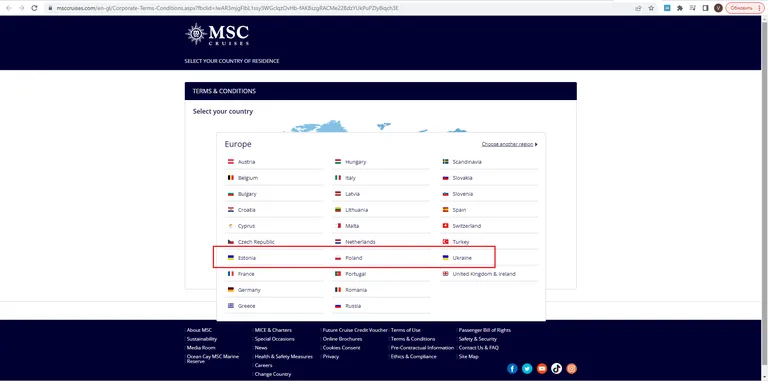Viewport: 768px width, 381px height.
Task: Open Online Brochures footer link
Action: pyautogui.click(x=342, y=339)
